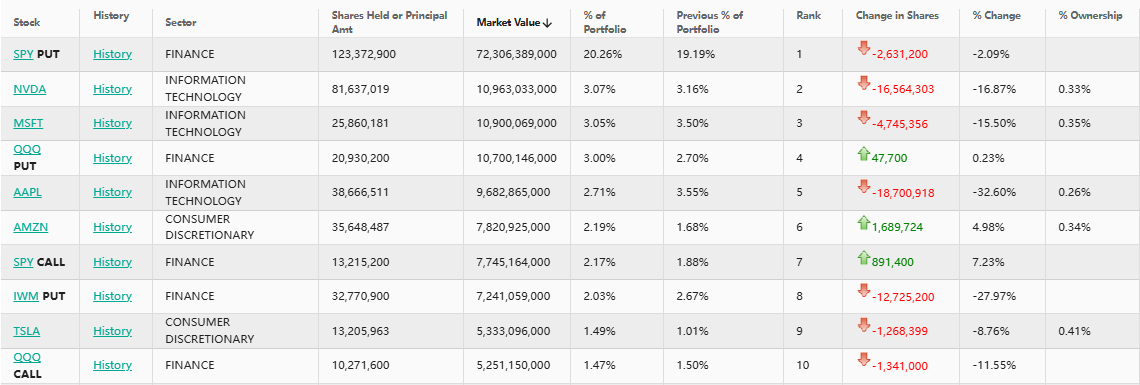This screenshot has width=1140, height=385.
Task: Open History link for IWM PUT
Action: 112,296
